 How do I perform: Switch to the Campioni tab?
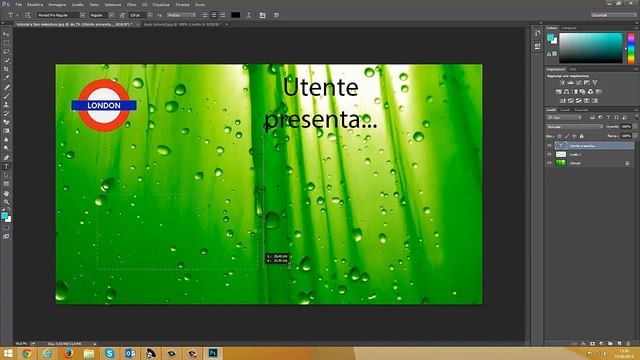coord(569,28)
